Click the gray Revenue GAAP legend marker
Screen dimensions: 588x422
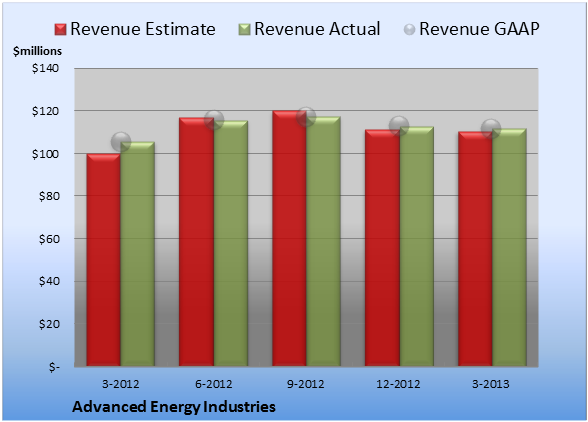coord(410,30)
